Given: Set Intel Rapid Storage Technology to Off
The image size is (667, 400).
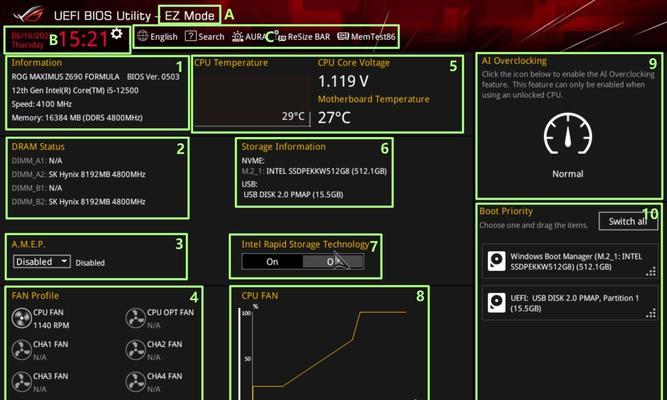Looking at the screenshot, I should click(x=333, y=262).
